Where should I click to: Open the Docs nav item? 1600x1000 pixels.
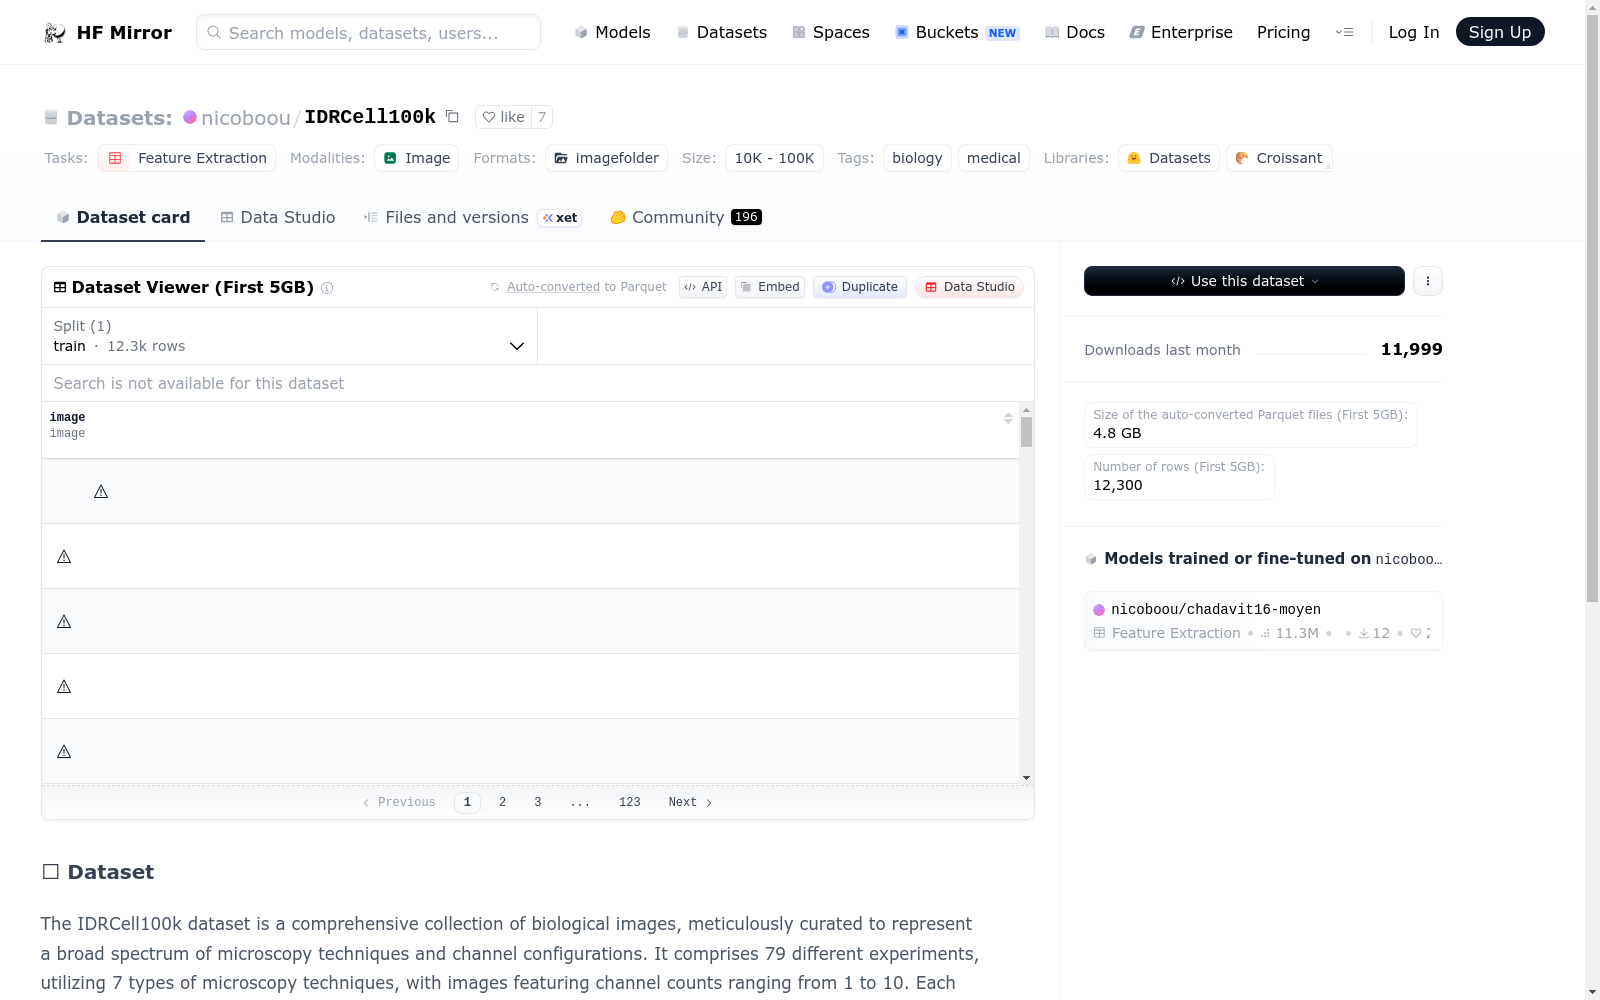(x=1075, y=32)
